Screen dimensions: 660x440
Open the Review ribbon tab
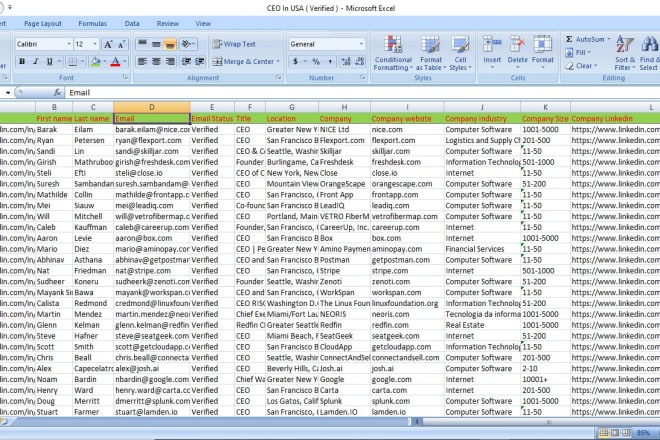click(x=168, y=24)
